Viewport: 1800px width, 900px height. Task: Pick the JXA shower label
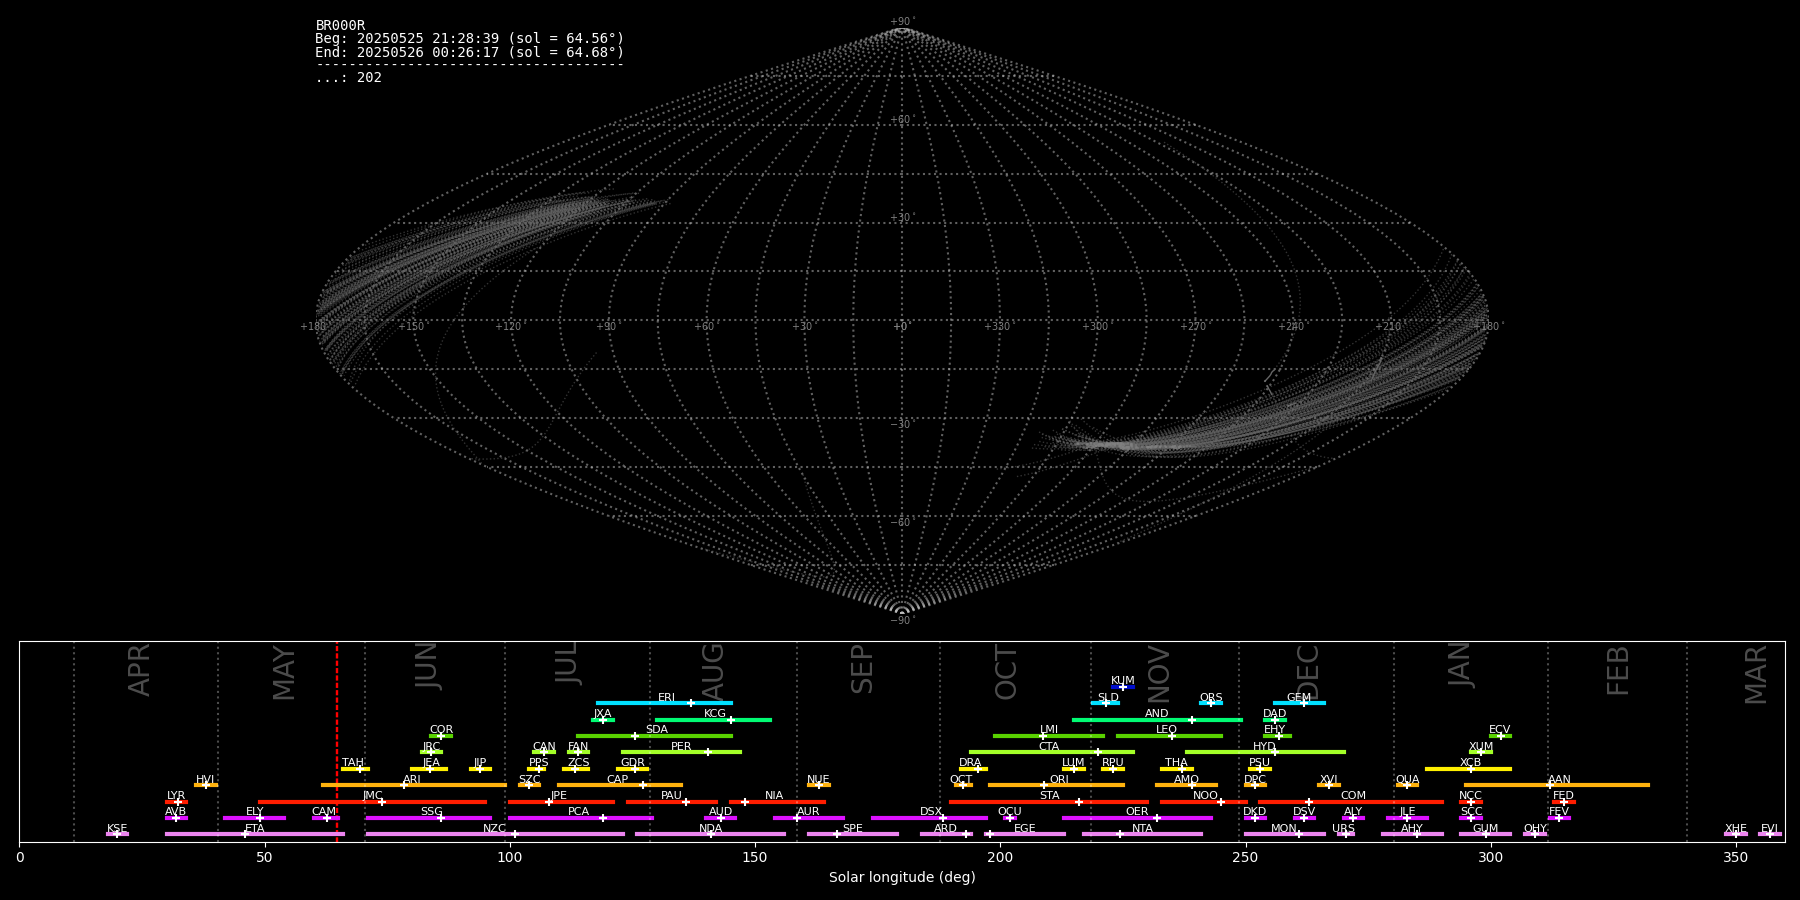tap(601, 714)
